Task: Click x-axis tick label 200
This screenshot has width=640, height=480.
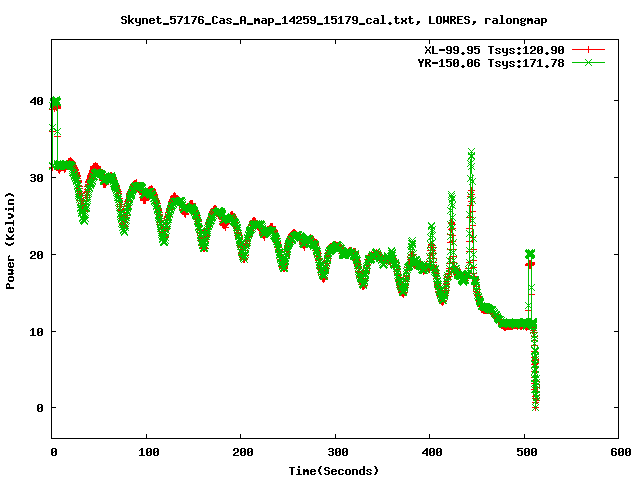Action: (x=243, y=452)
